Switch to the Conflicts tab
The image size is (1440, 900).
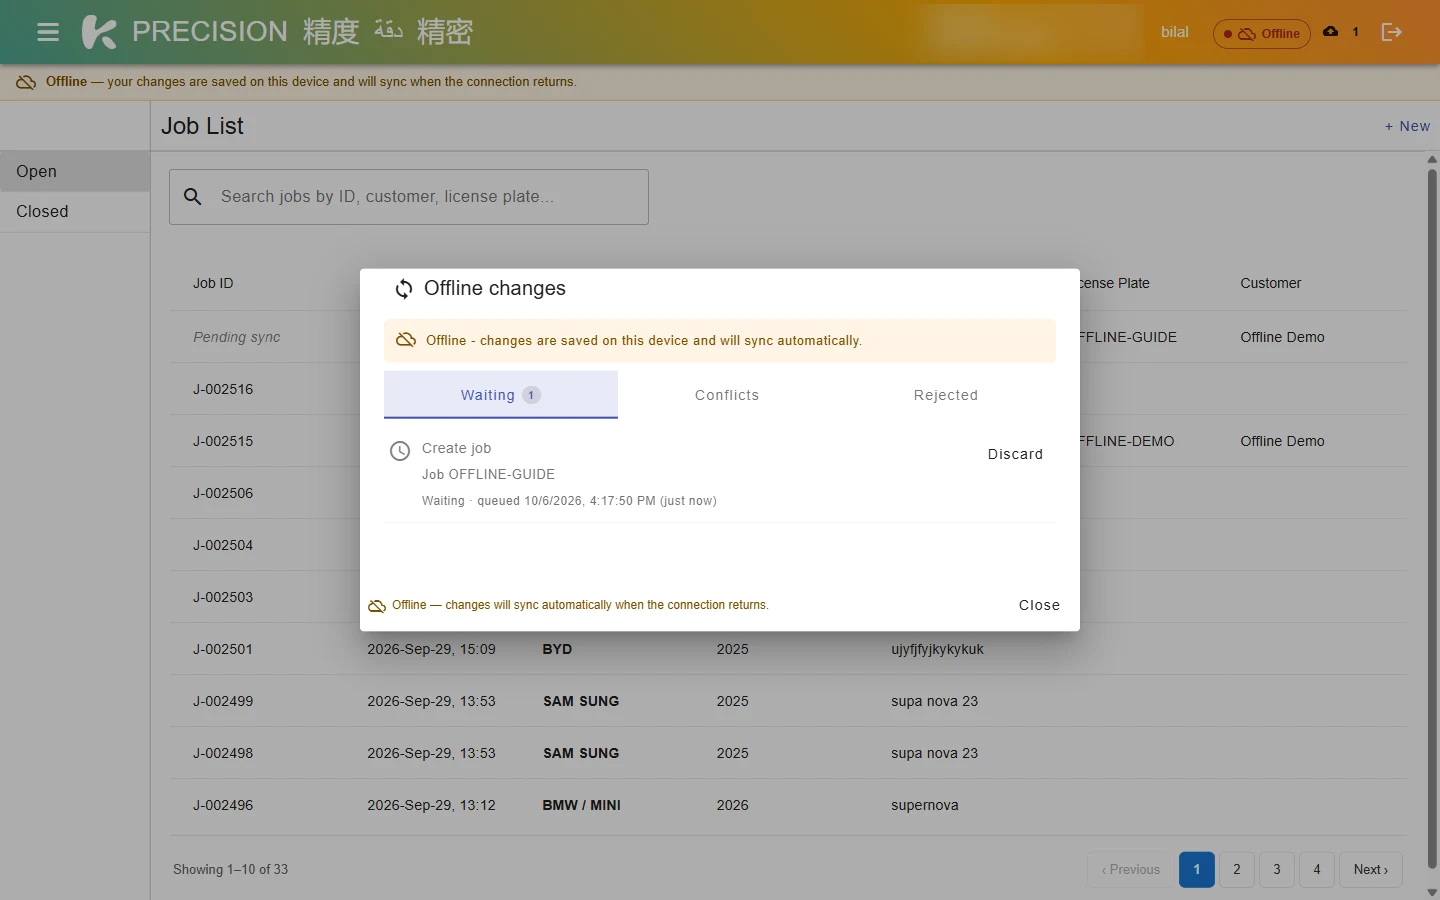[x=727, y=395]
